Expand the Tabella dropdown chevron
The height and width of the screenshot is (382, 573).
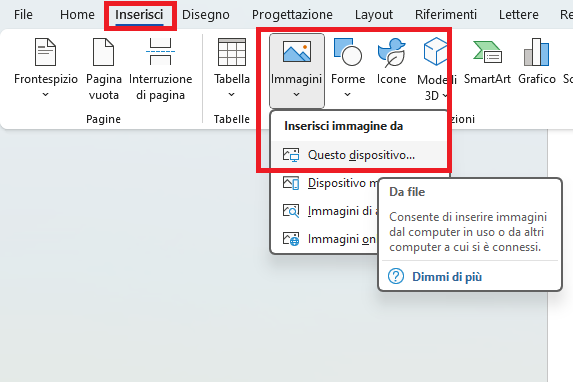[232, 95]
